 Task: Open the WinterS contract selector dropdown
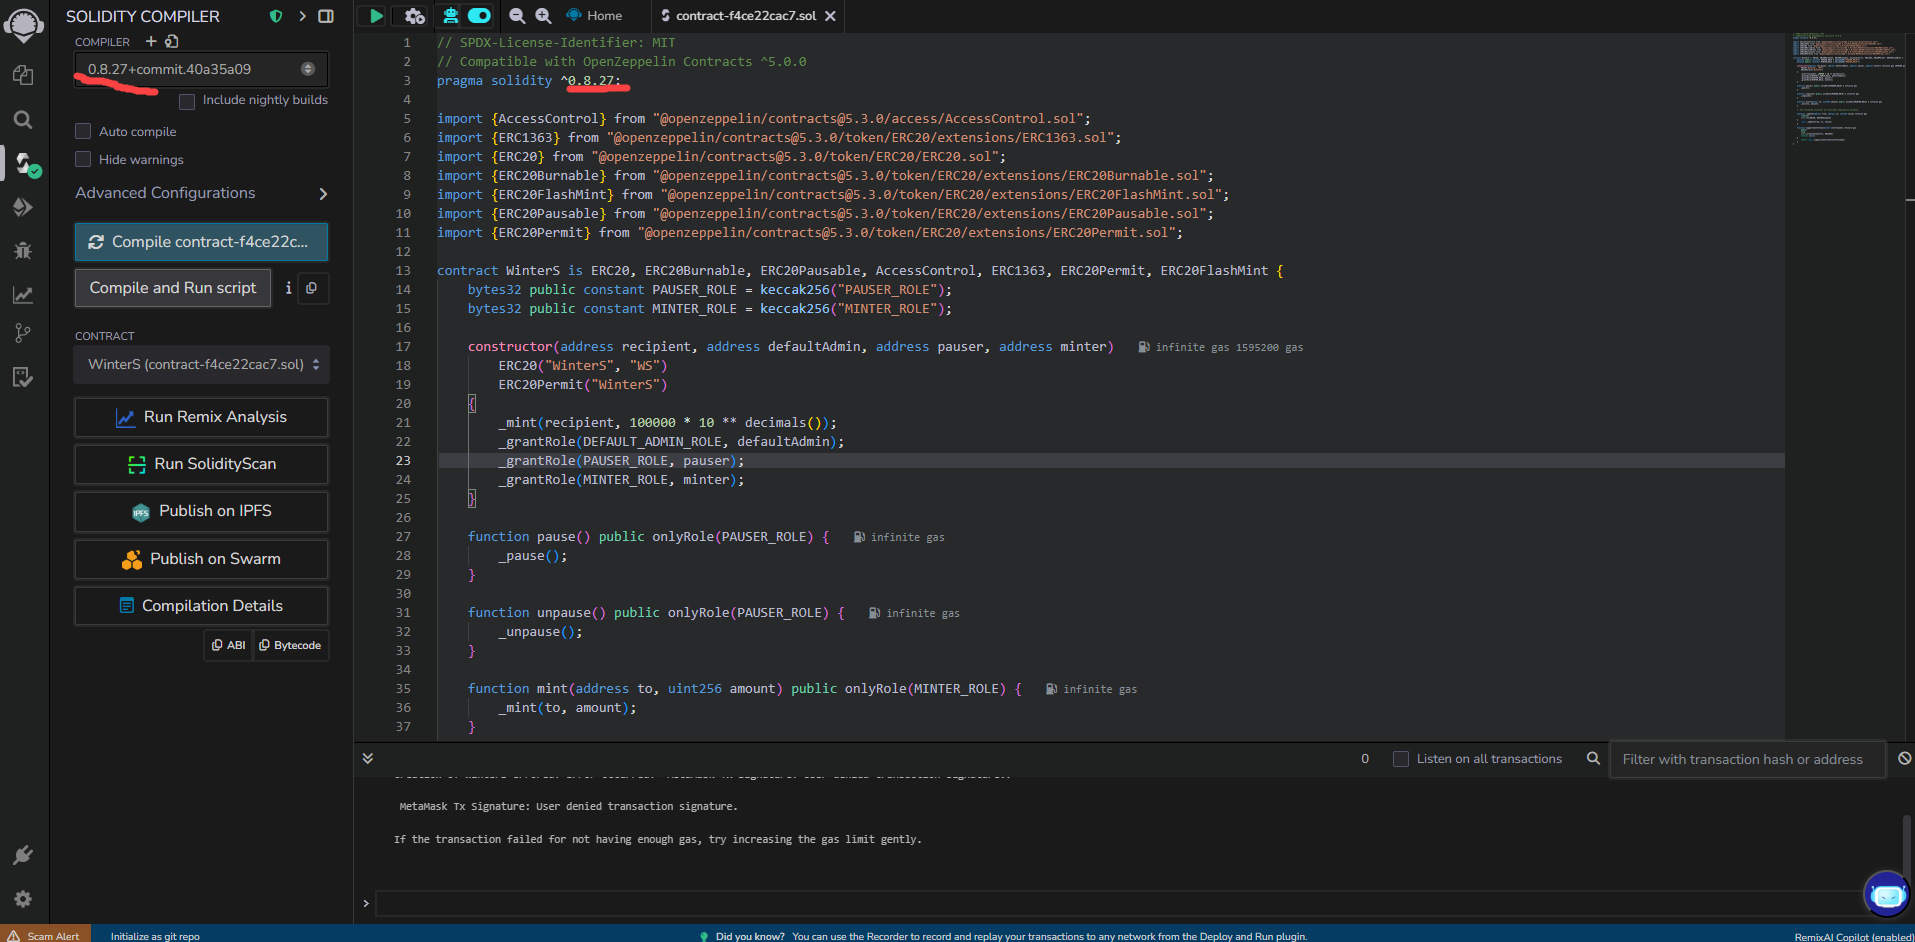pos(201,364)
